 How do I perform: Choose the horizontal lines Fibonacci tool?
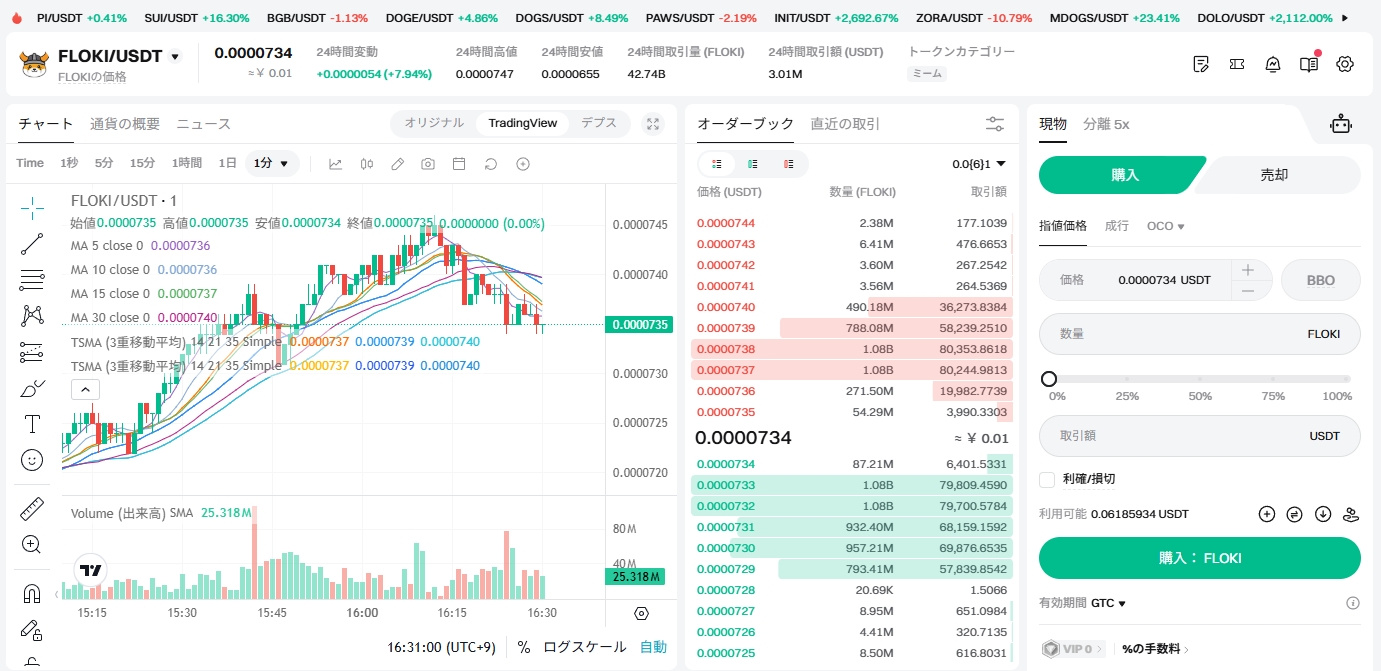[x=32, y=280]
